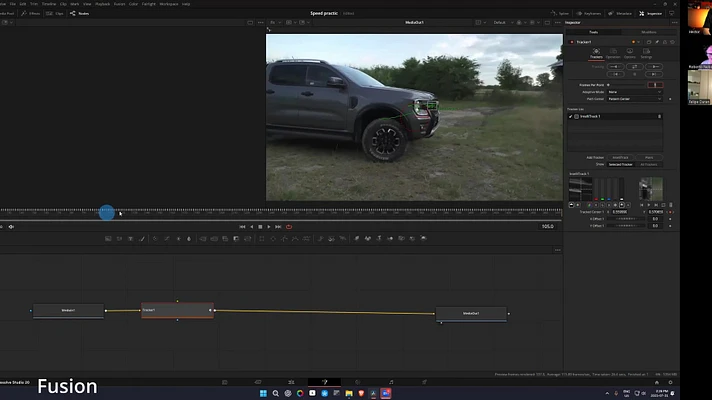Viewport: 712px width, 400px height.
Task: Stop playback
Action: point(260,227)
